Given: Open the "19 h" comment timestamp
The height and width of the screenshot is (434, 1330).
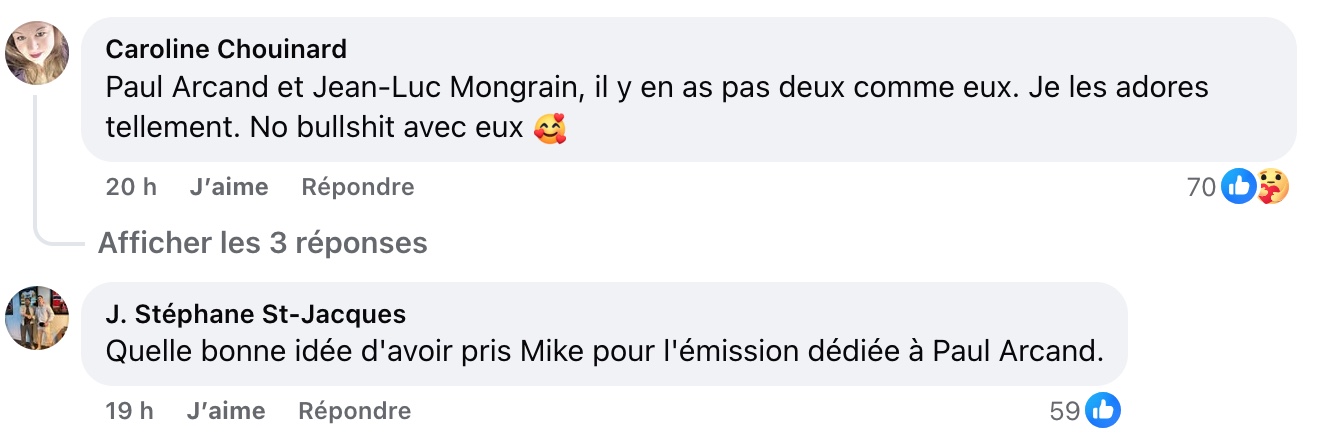Looking at the screenshot, I should [x=129, y=411].
